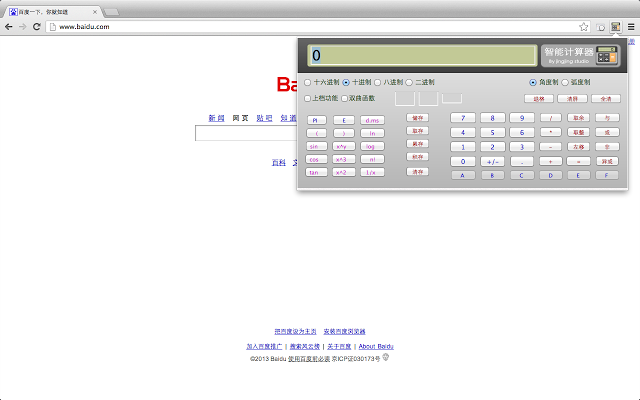The width and height of the screenshot is (640, 400).
Task: Click the browser forward arrow
Action: [22, 27]
